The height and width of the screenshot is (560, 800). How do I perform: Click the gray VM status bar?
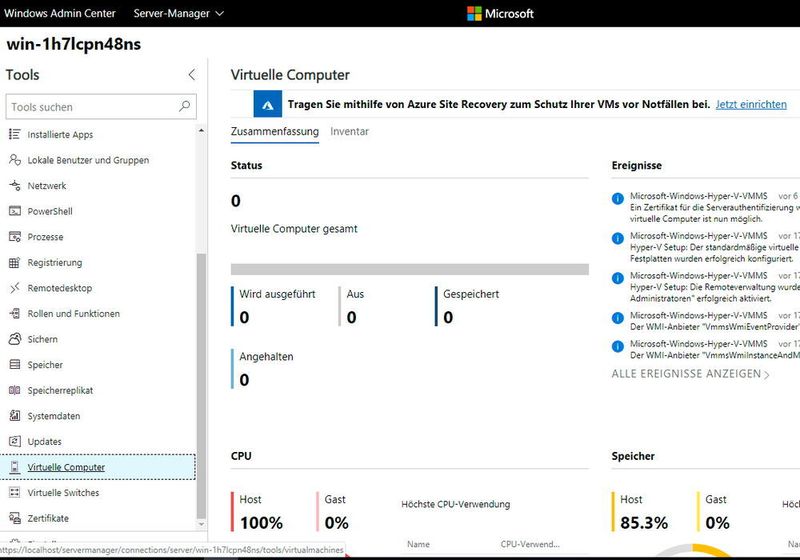click(410, 269)
